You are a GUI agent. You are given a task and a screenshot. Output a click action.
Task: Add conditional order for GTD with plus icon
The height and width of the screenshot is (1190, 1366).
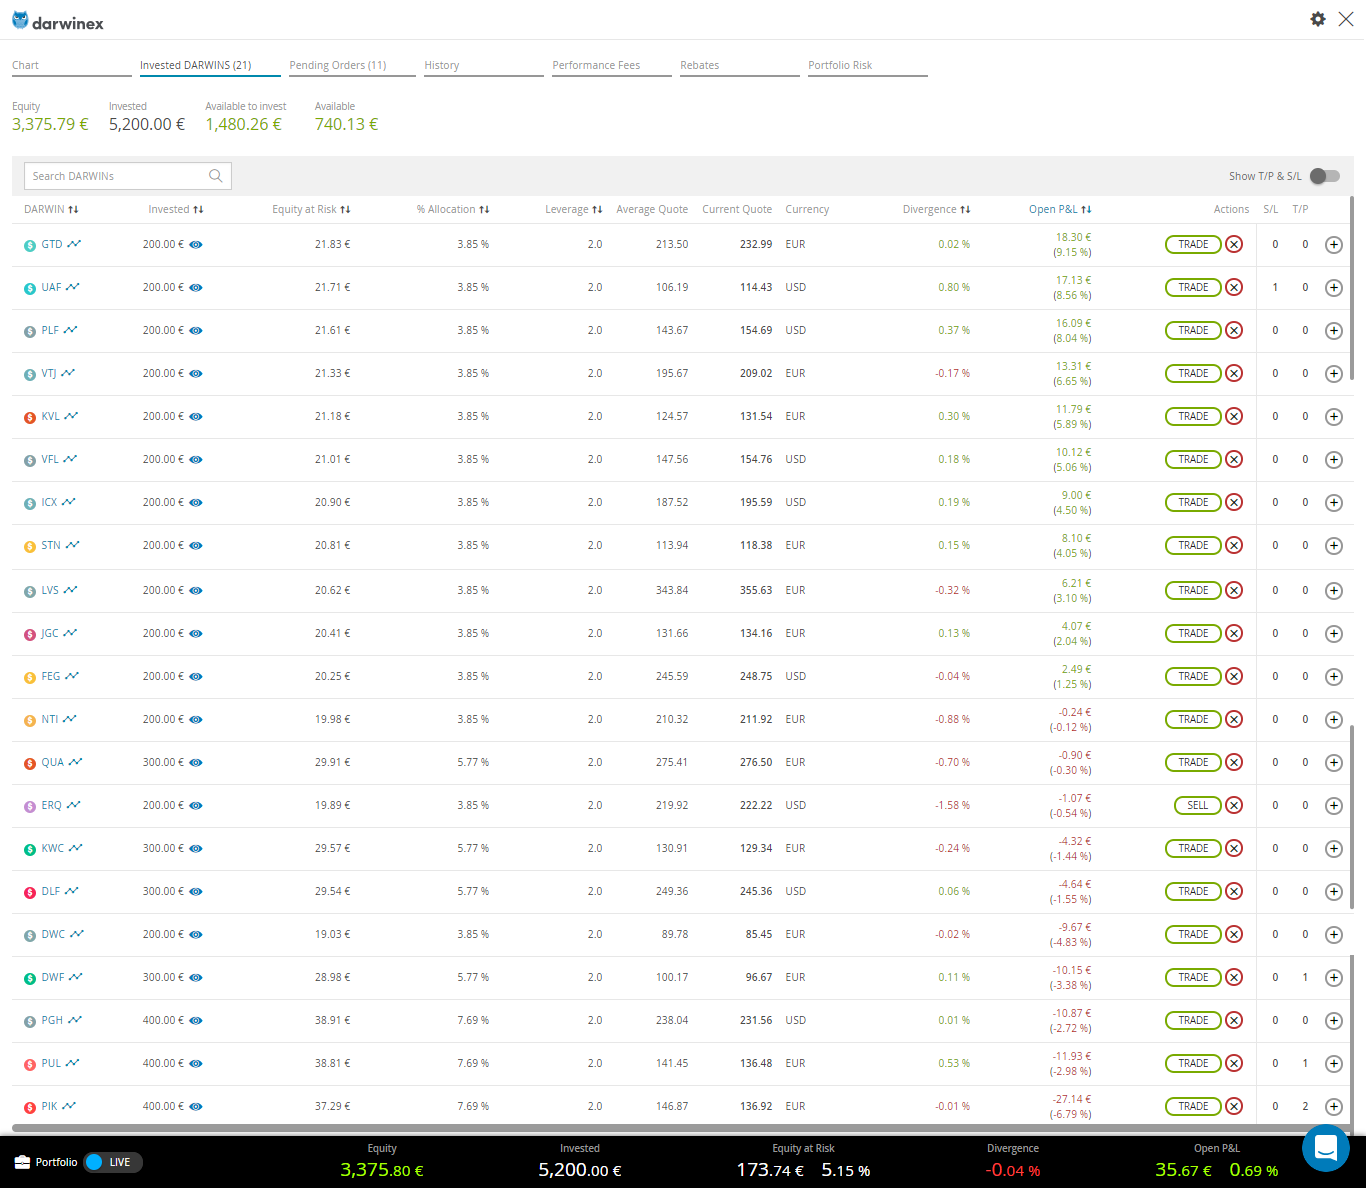[1333, 245]
